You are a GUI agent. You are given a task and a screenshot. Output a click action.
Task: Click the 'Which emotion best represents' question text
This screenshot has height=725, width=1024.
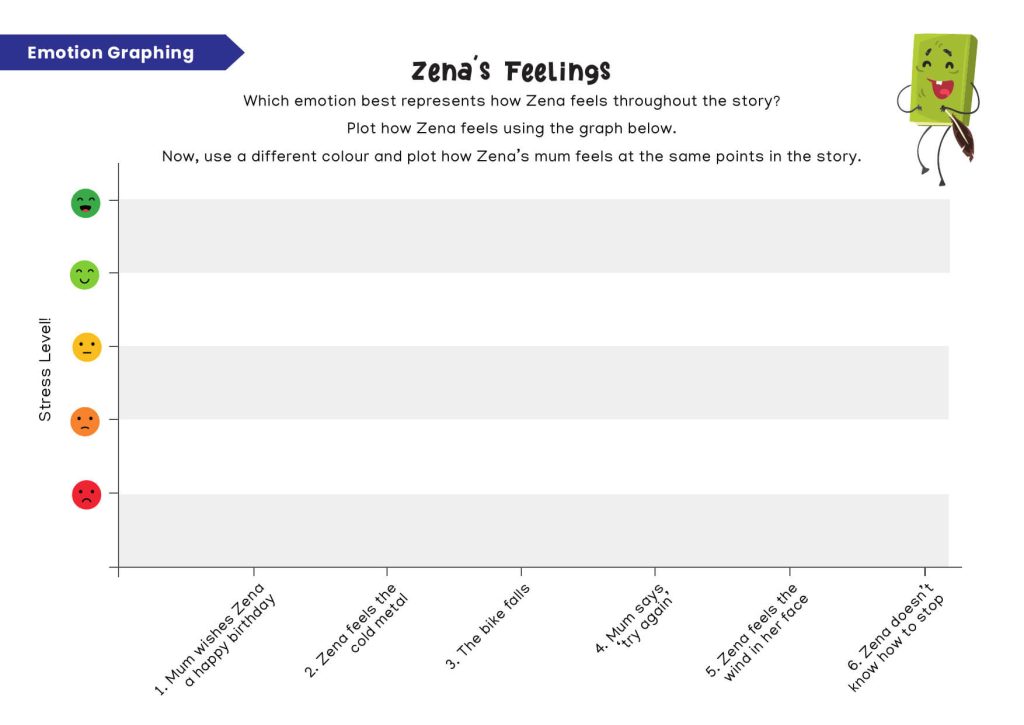(x=511, y=101)
